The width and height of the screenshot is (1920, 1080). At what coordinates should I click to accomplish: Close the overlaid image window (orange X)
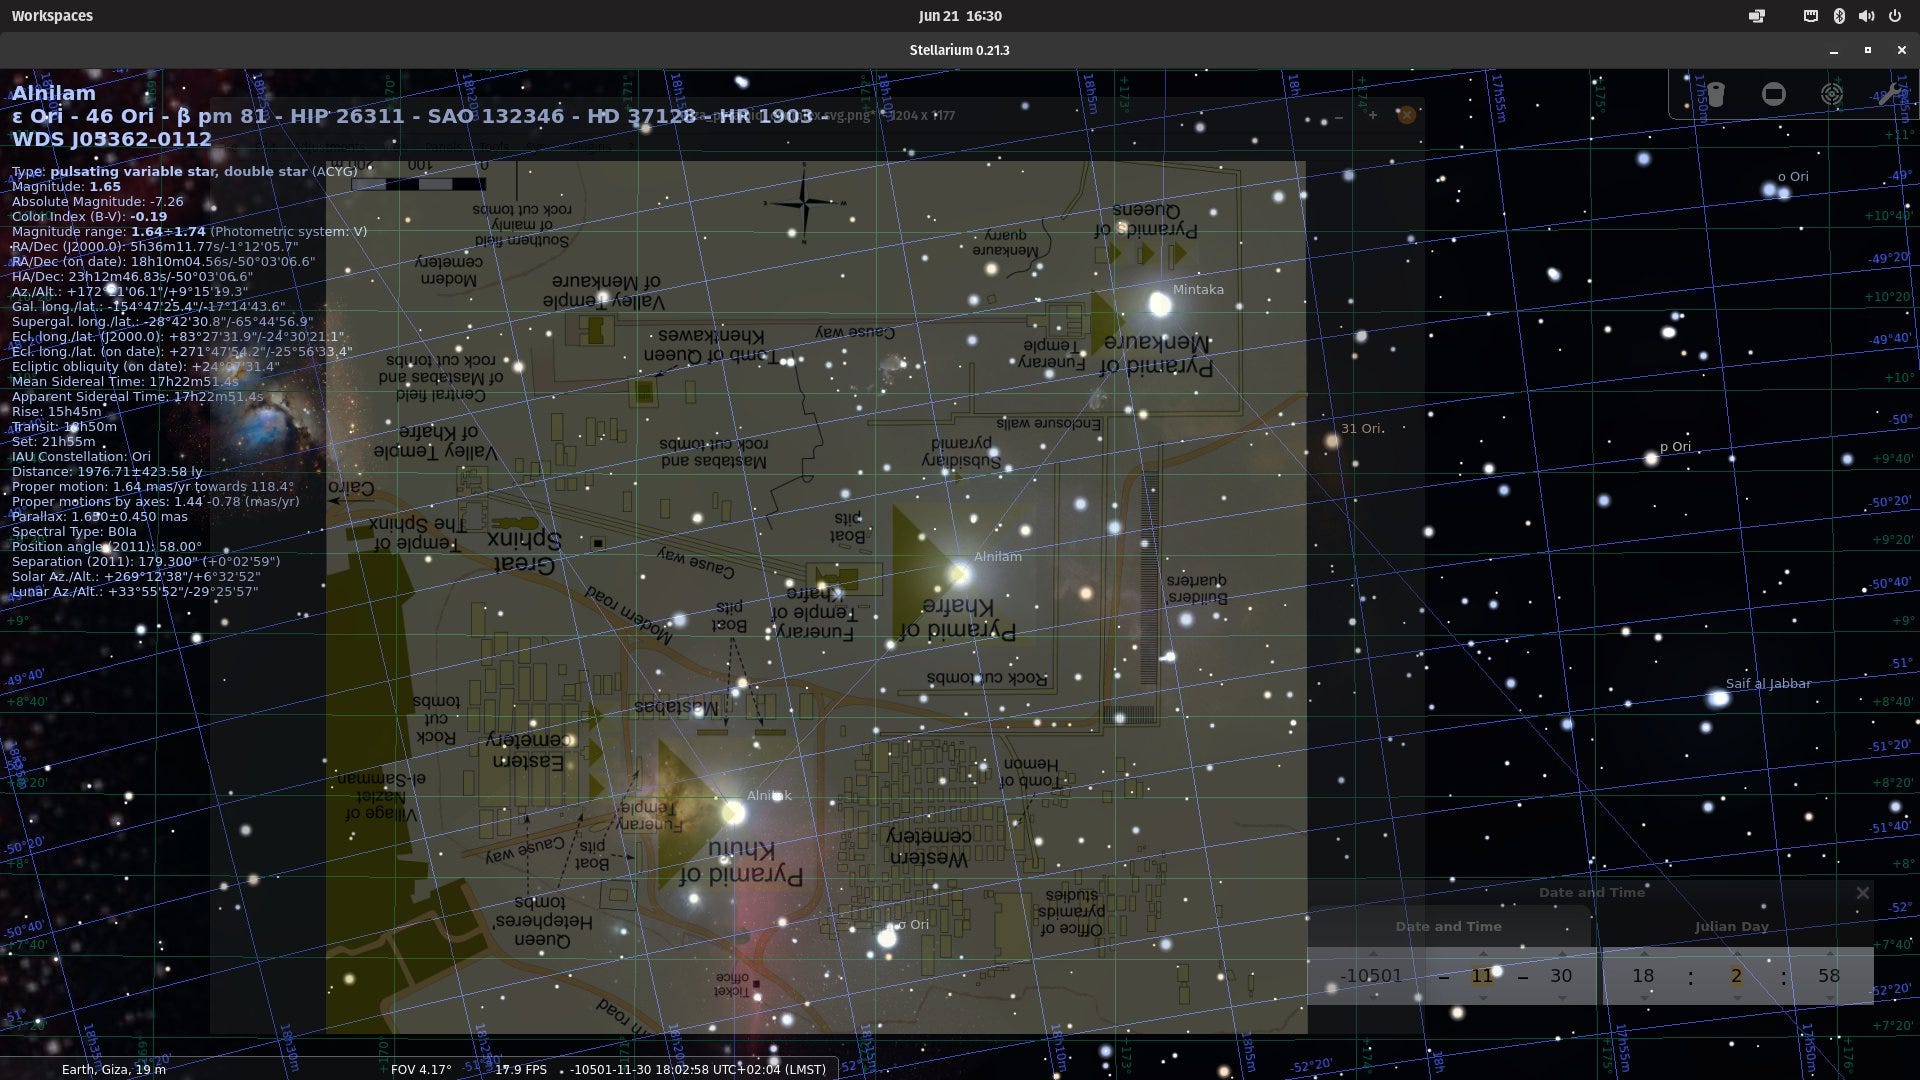[x=1406, y=115]
